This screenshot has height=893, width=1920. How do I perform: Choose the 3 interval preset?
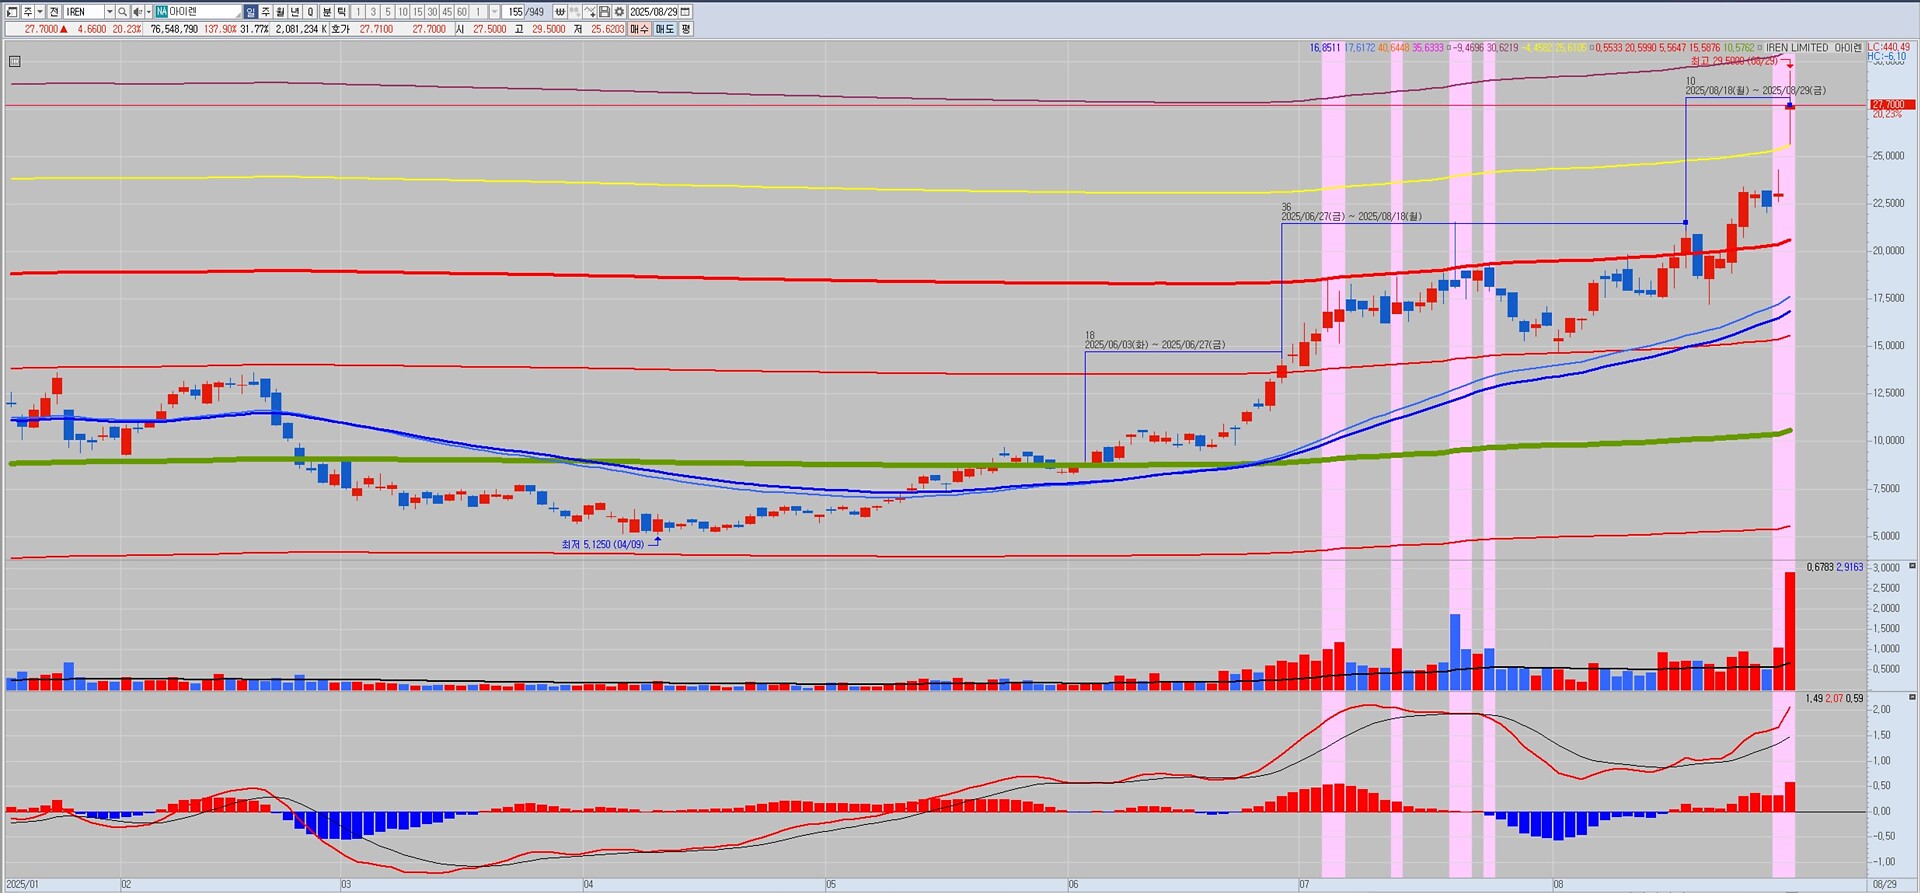pyautogui.click(x=373, y=12)
